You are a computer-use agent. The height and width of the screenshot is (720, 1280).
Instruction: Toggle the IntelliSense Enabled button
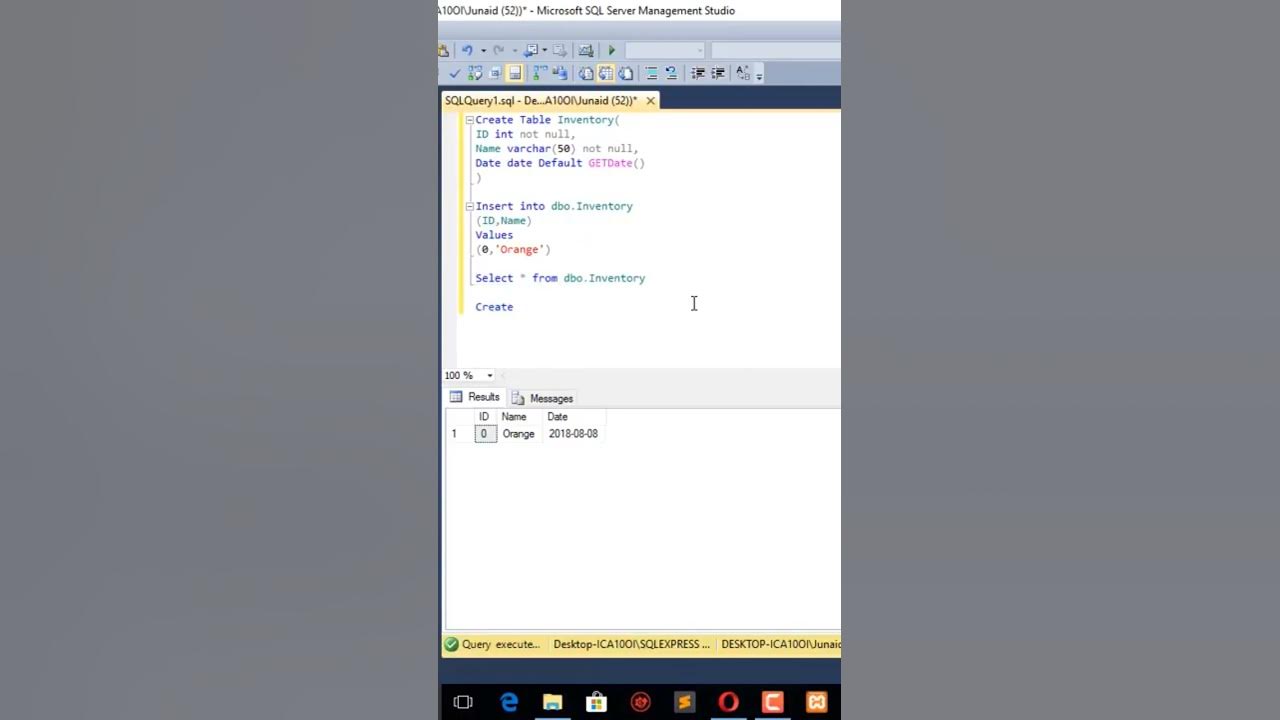[x=515, y=73]
